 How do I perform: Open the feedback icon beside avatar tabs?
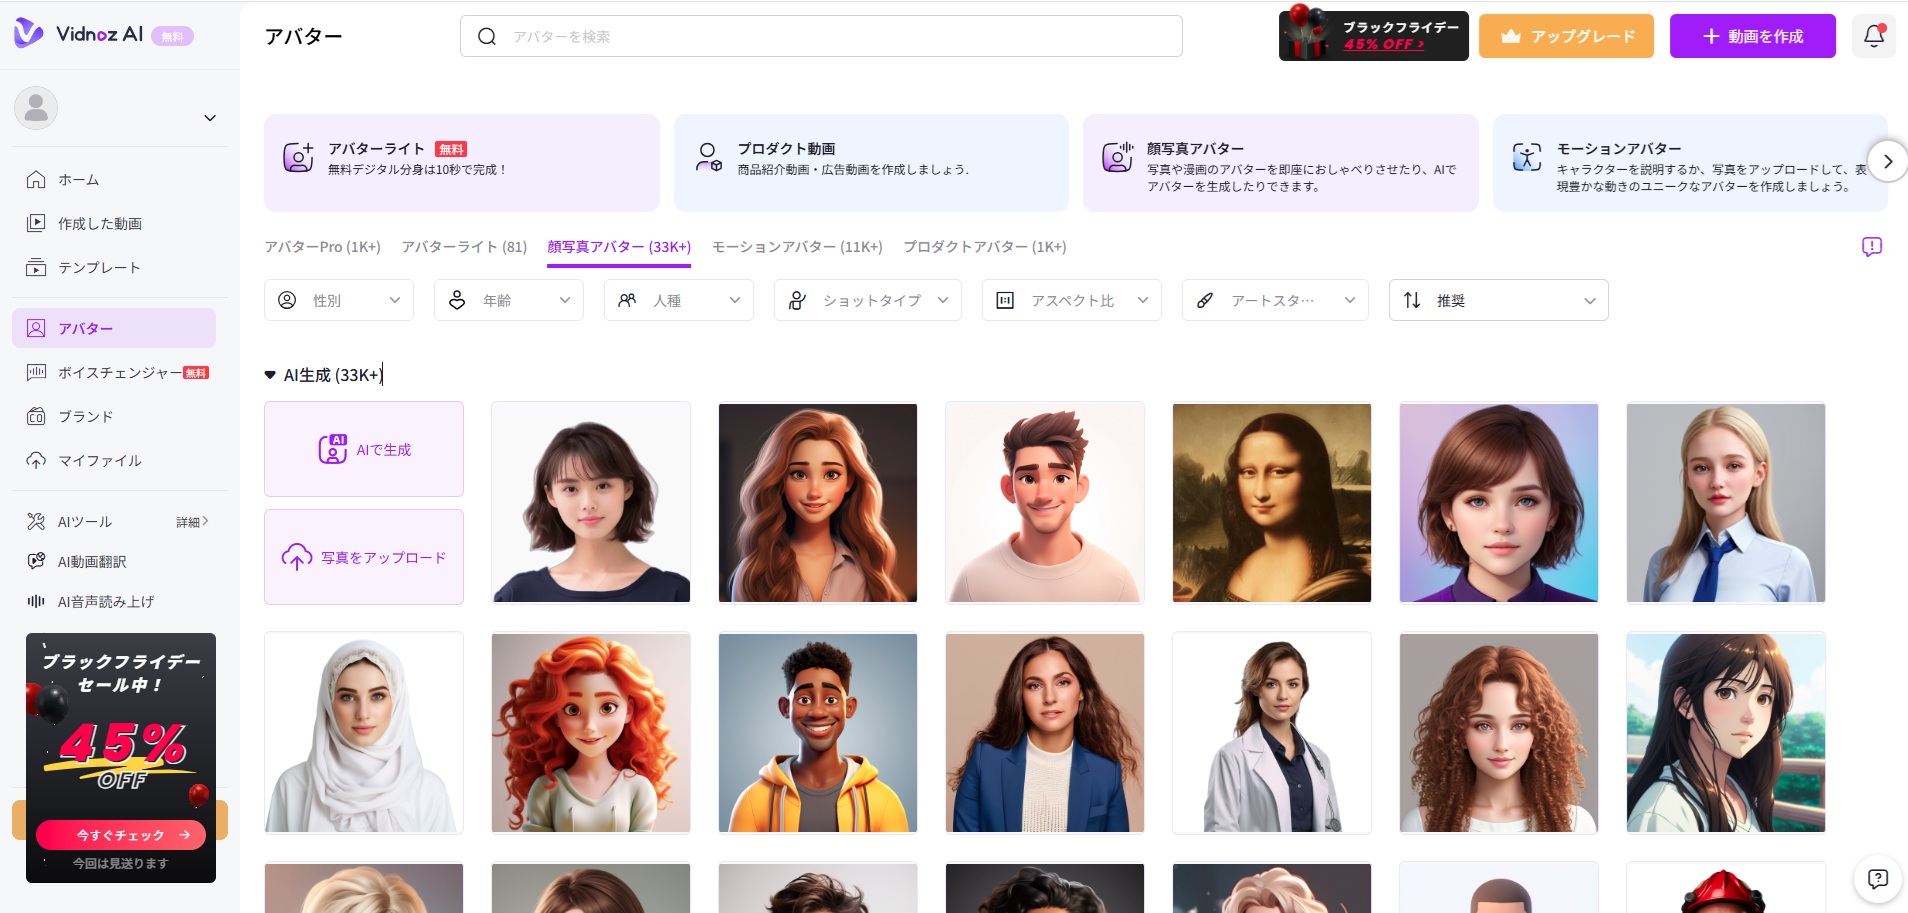[x=1871, y=247]
